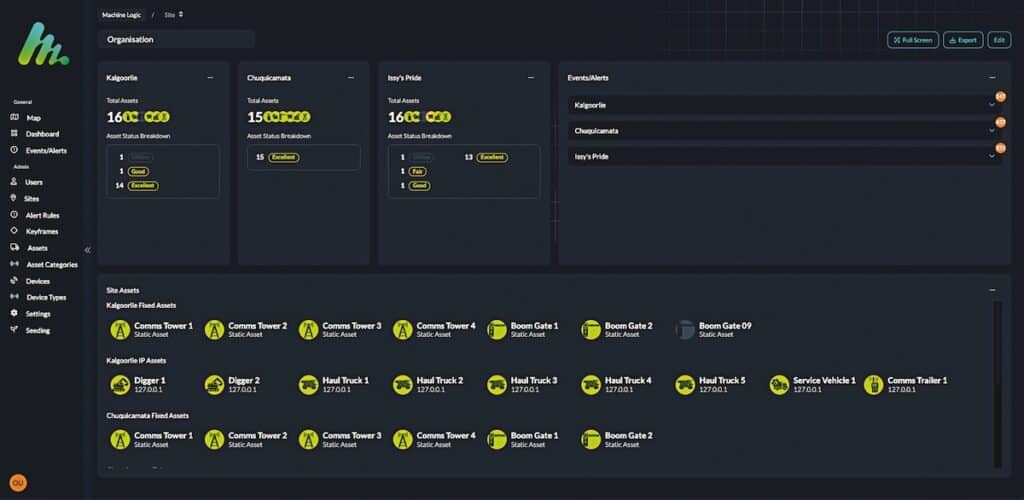Open the Comms Trailer 1 asset icon

pos(873,385)
